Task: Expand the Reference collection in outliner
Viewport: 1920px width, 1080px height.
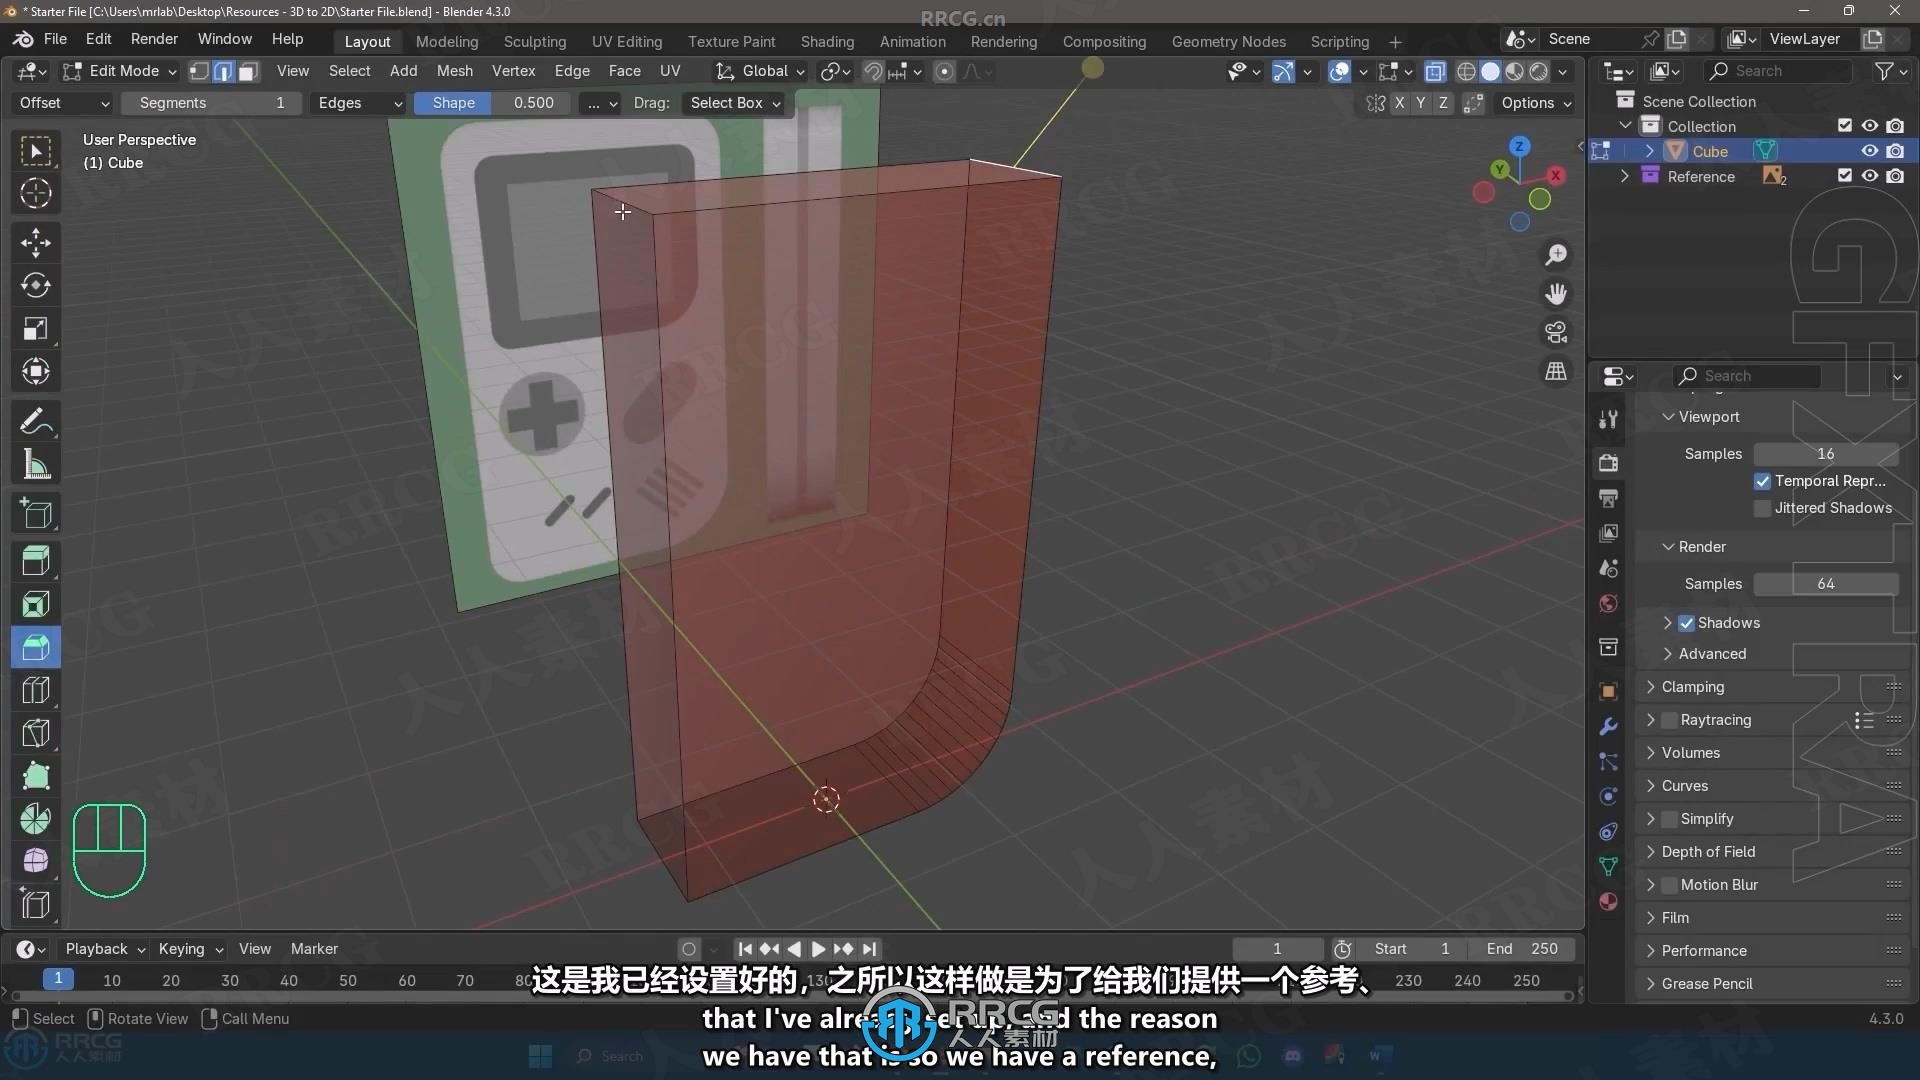Action: coord(1625,176)
